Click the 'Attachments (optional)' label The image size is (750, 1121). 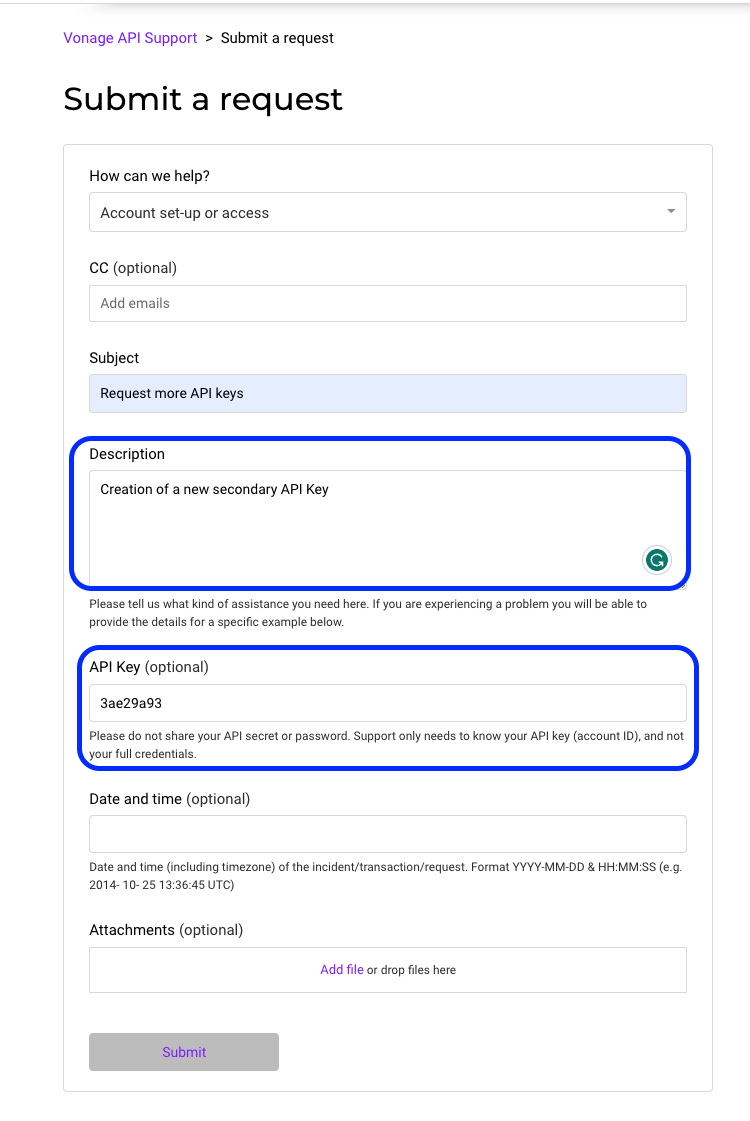pyautogui.click(x=166, y=930)
